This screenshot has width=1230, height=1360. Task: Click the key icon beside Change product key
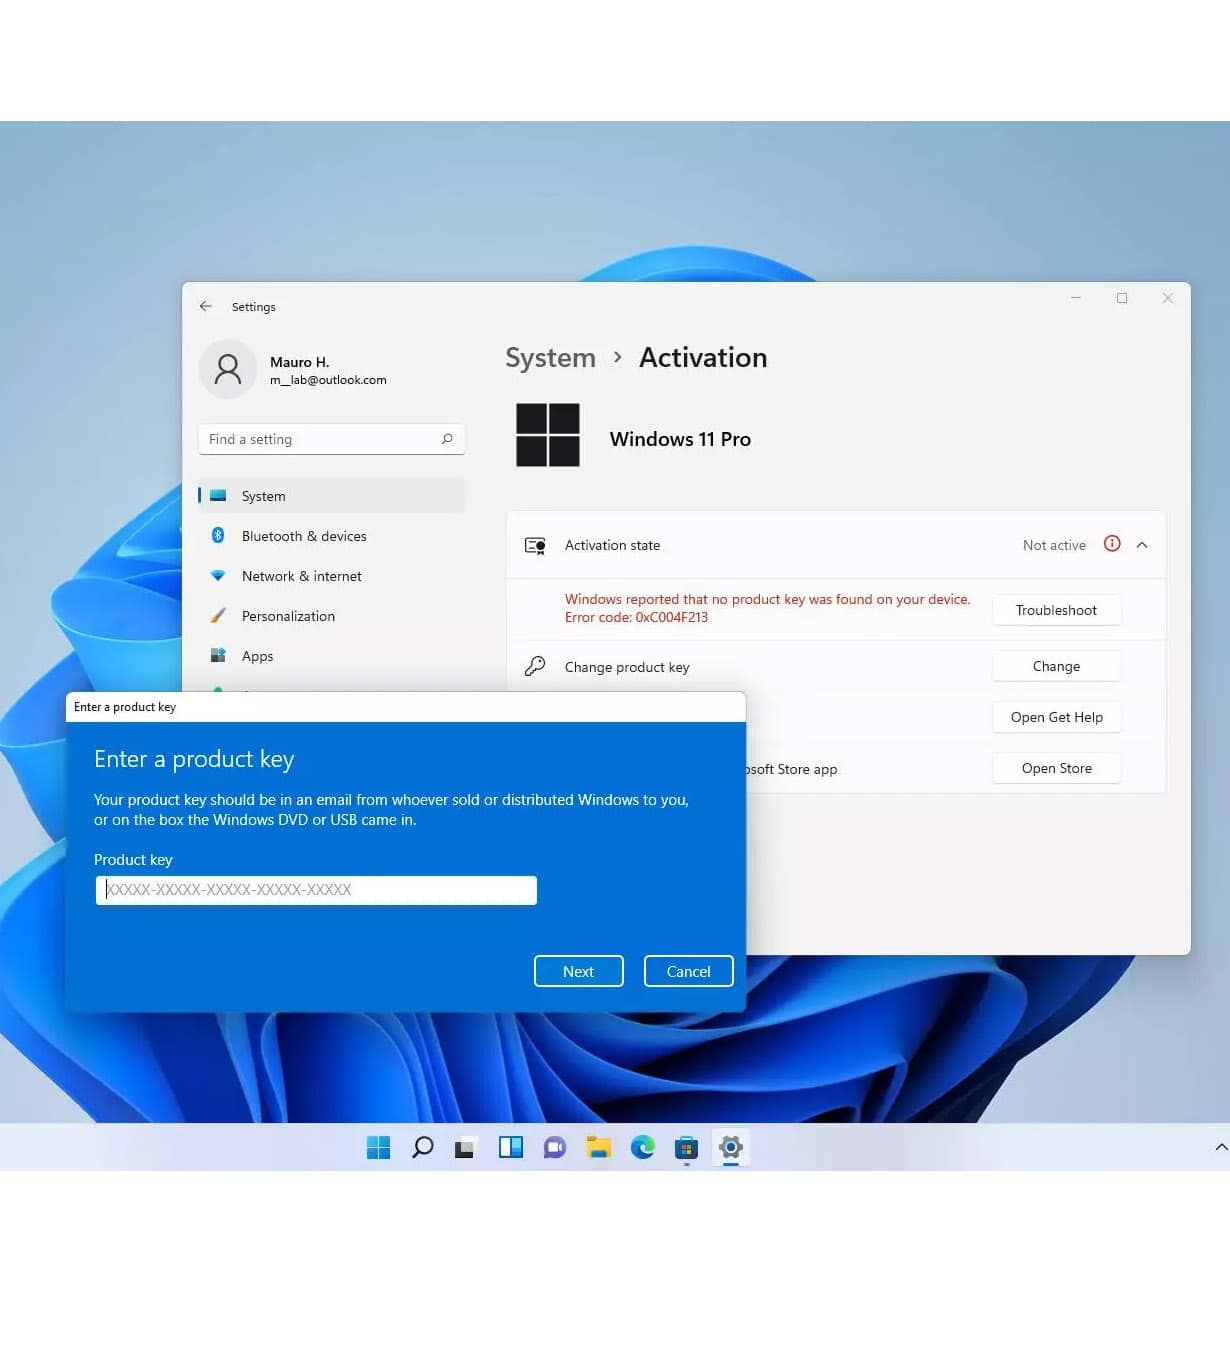pyautogui.click(x=535, y=666)
